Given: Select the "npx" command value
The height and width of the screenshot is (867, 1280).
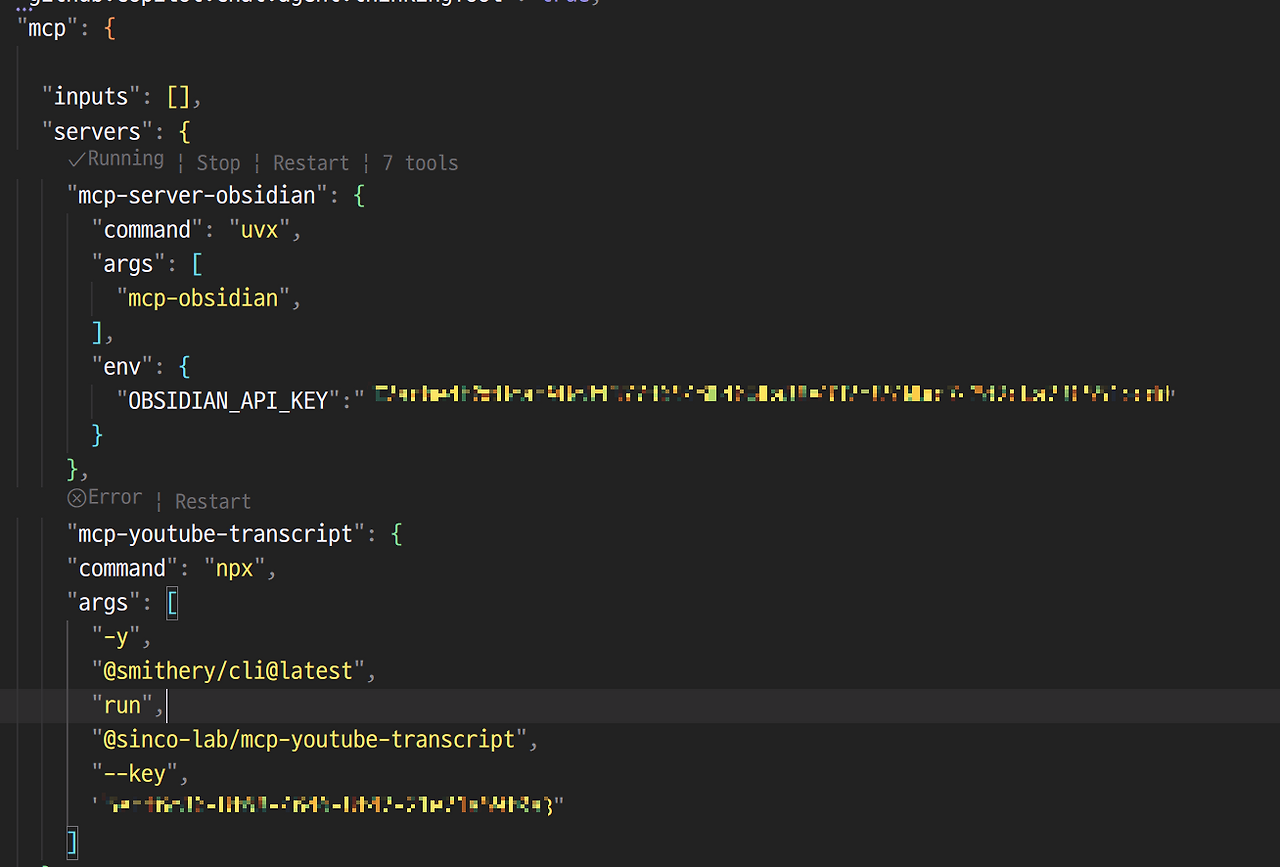Looking at the screenshot, I should click(x=234, y=567).
